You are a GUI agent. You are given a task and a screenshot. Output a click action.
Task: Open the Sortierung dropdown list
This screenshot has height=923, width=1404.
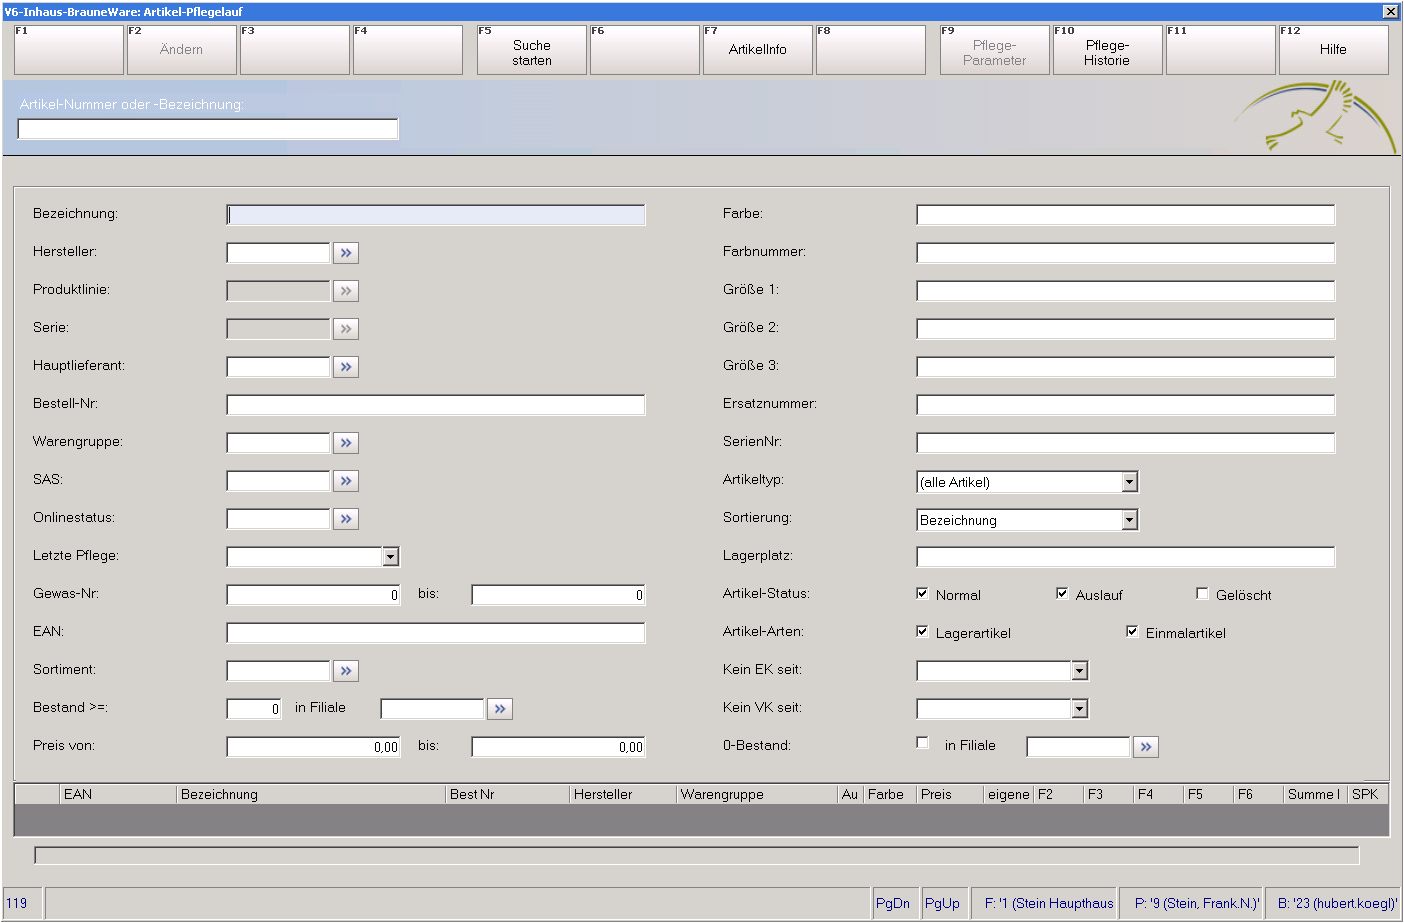(1129, 520)
